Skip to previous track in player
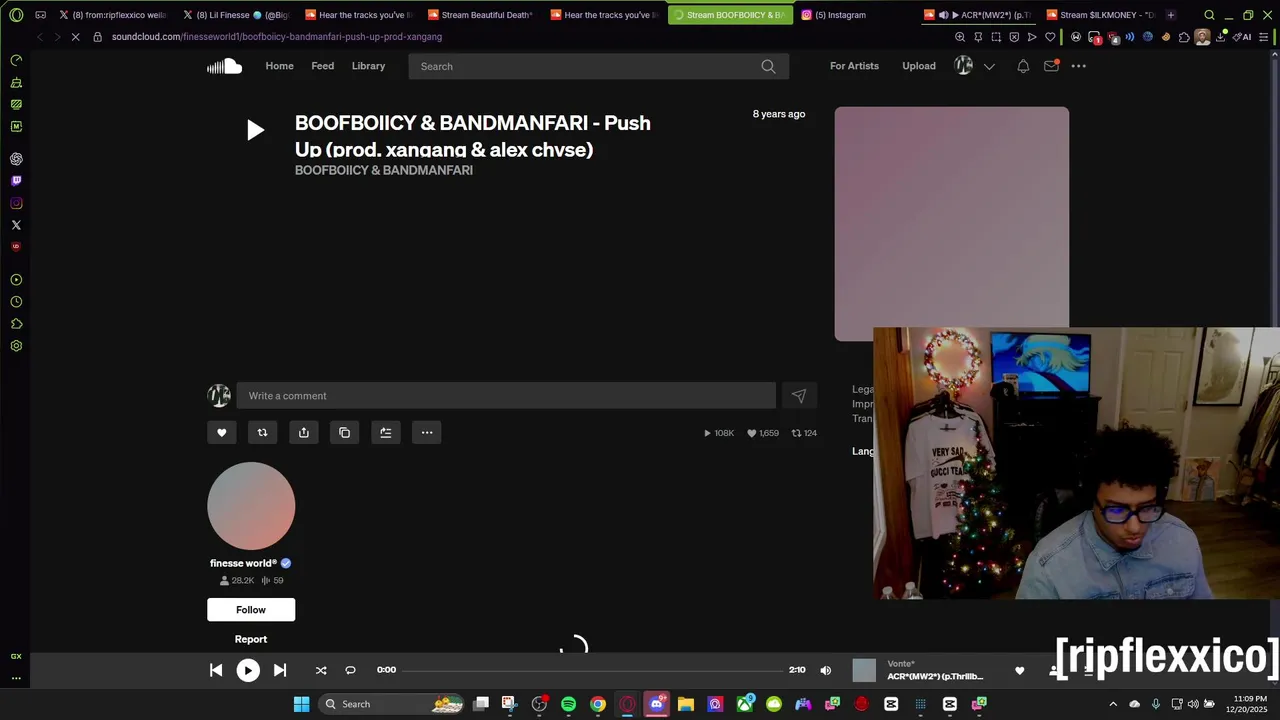This screenshot has height=720, width=1280. point(216,670)
